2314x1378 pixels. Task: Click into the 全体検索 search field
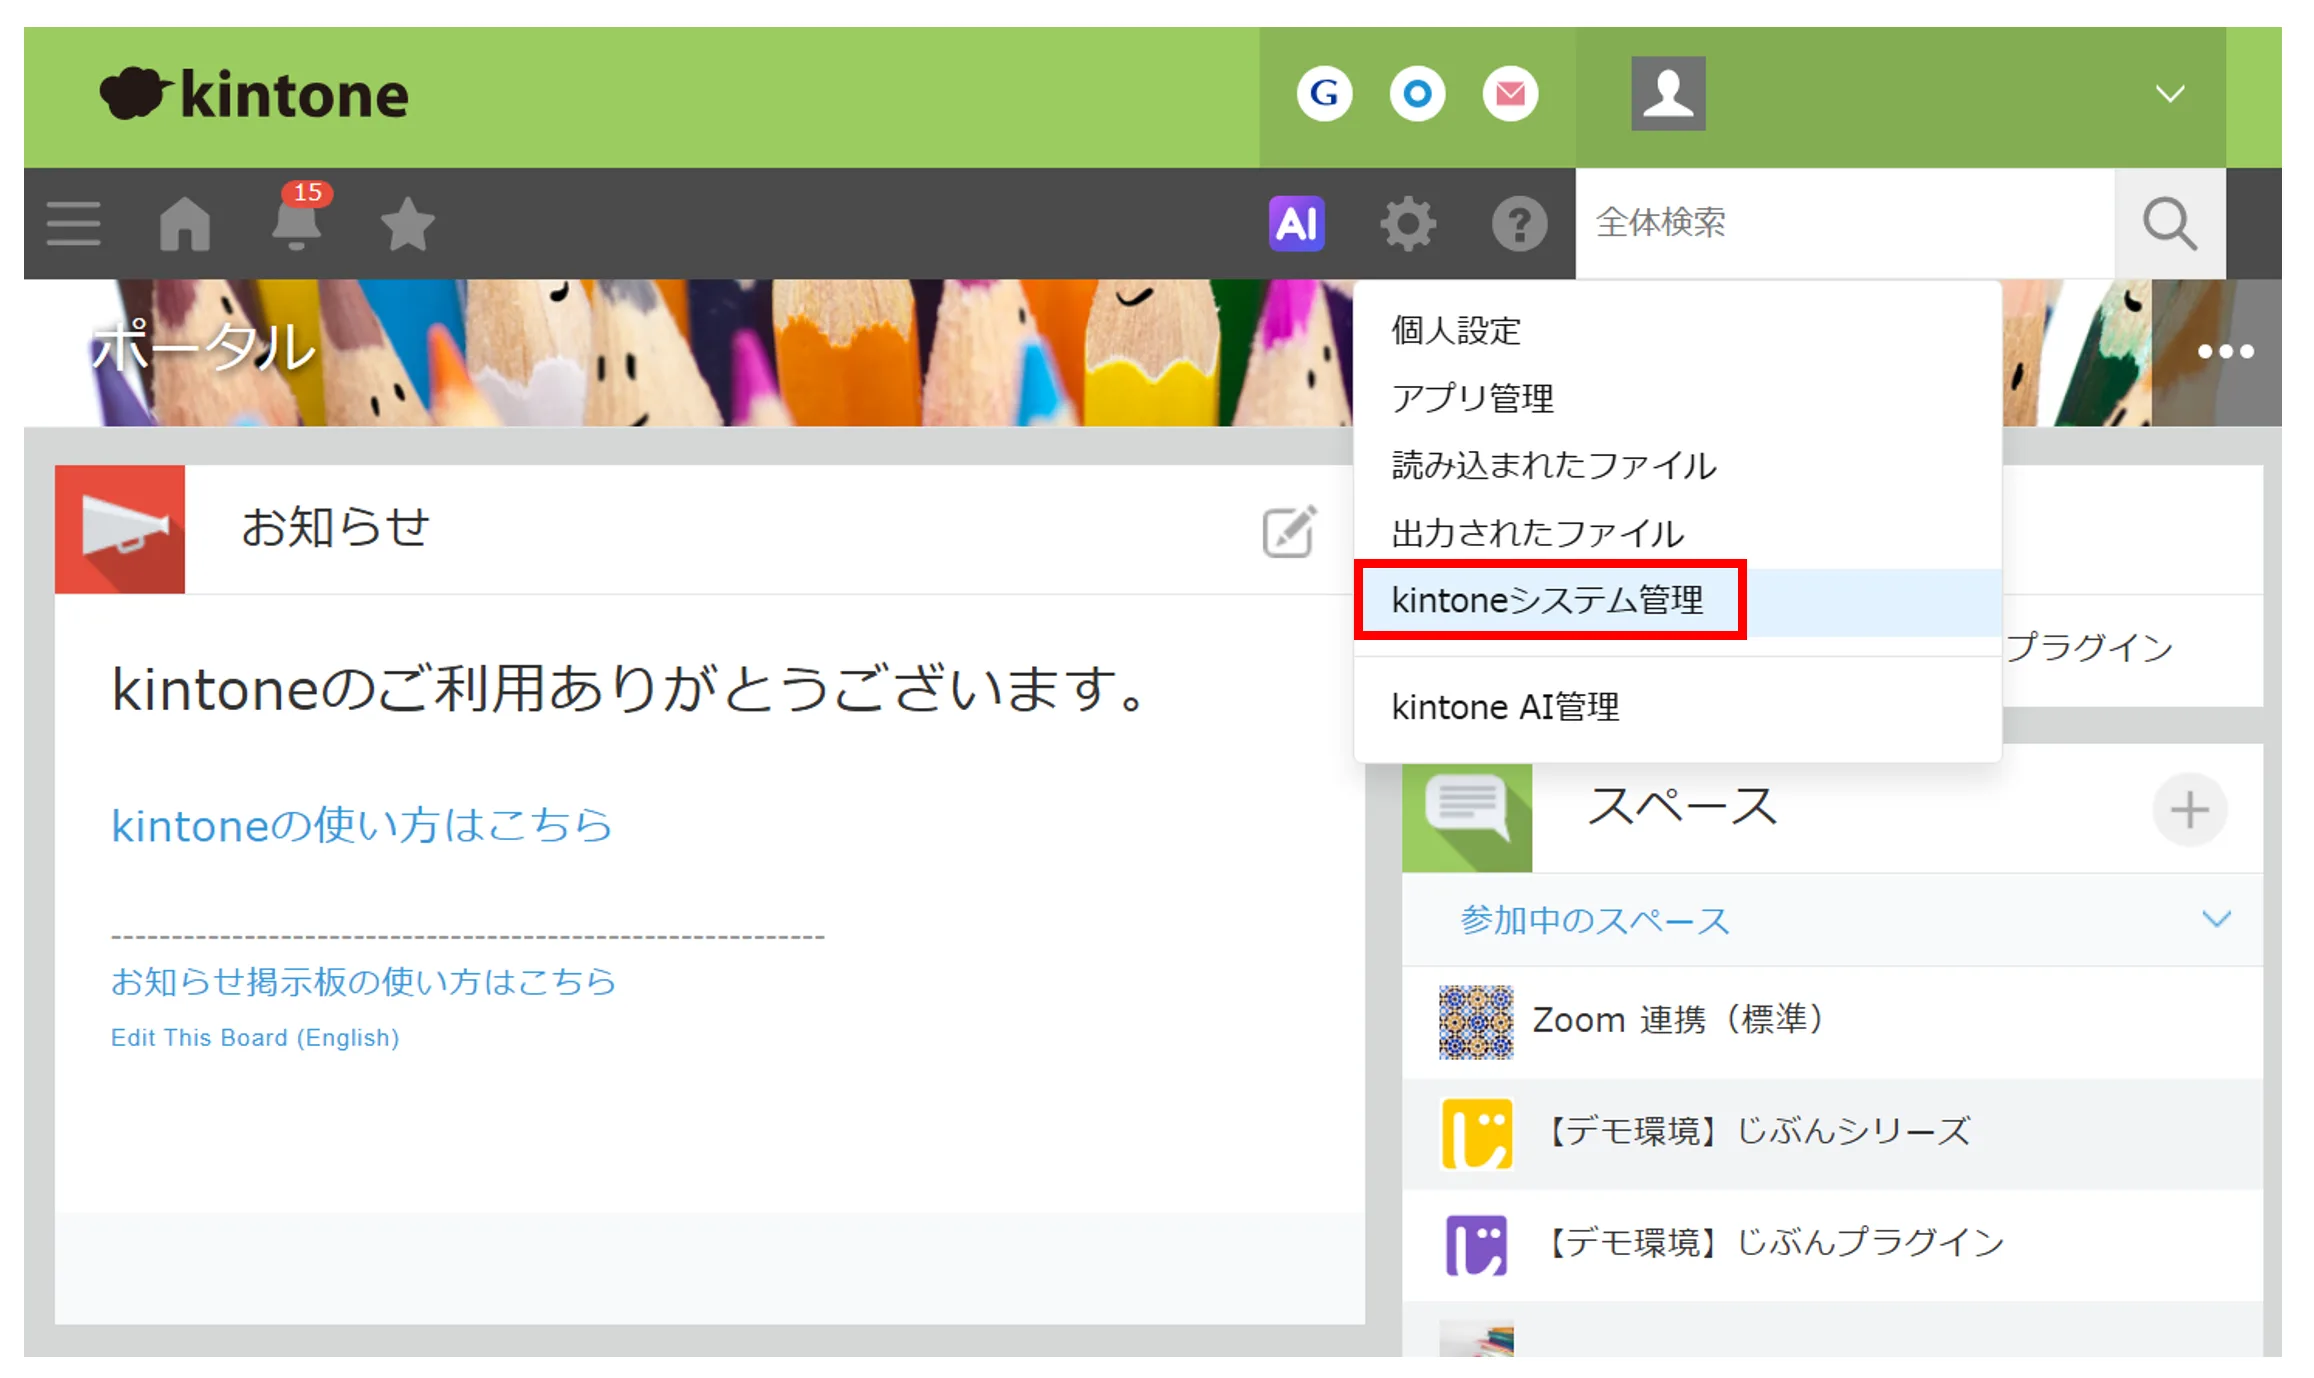1845,223
